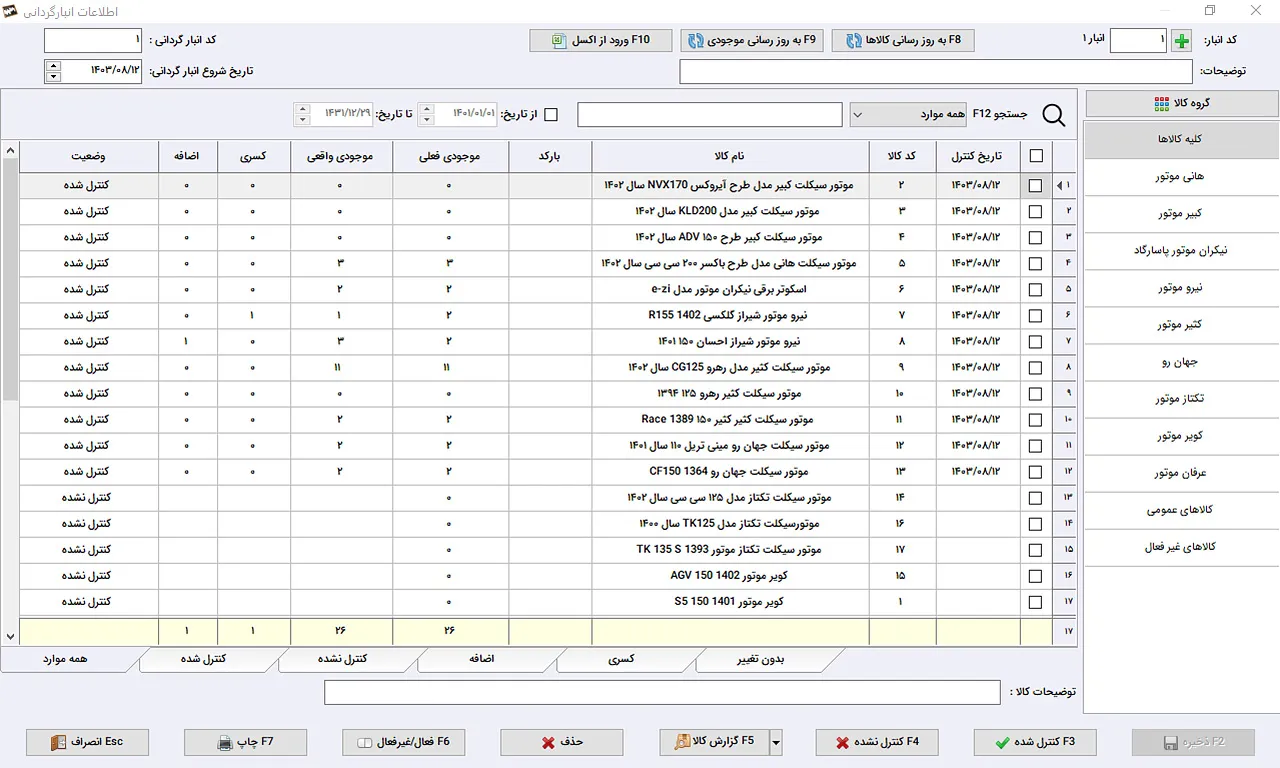The image size is (1280, 768).
Task: Select نیرو موتور product group
Action: coord(1181,287)
